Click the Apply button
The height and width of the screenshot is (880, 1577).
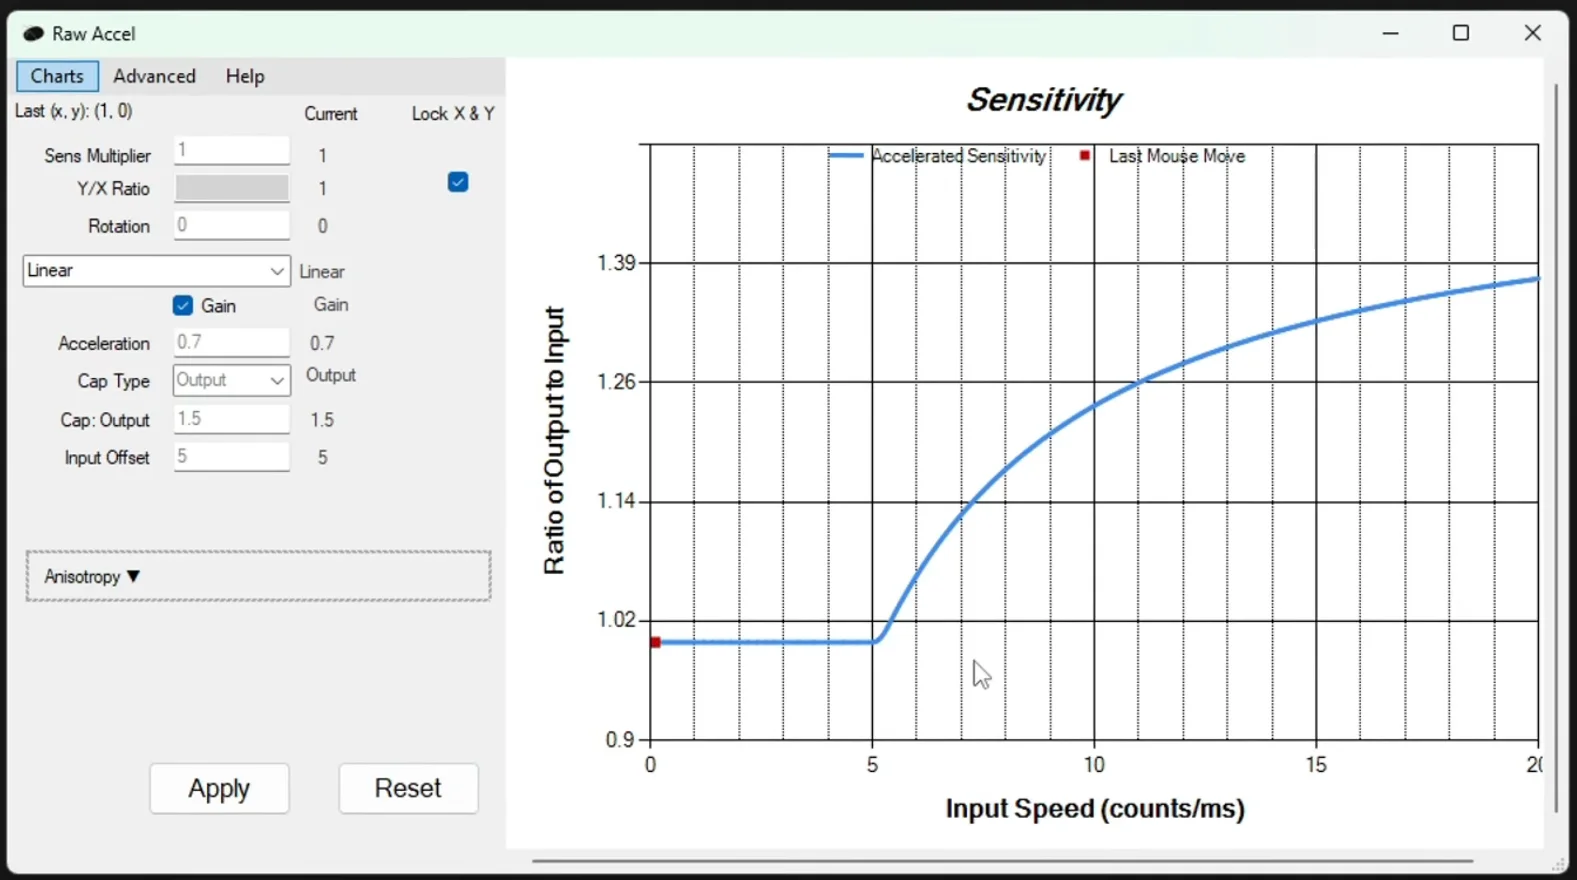(219, 789)
